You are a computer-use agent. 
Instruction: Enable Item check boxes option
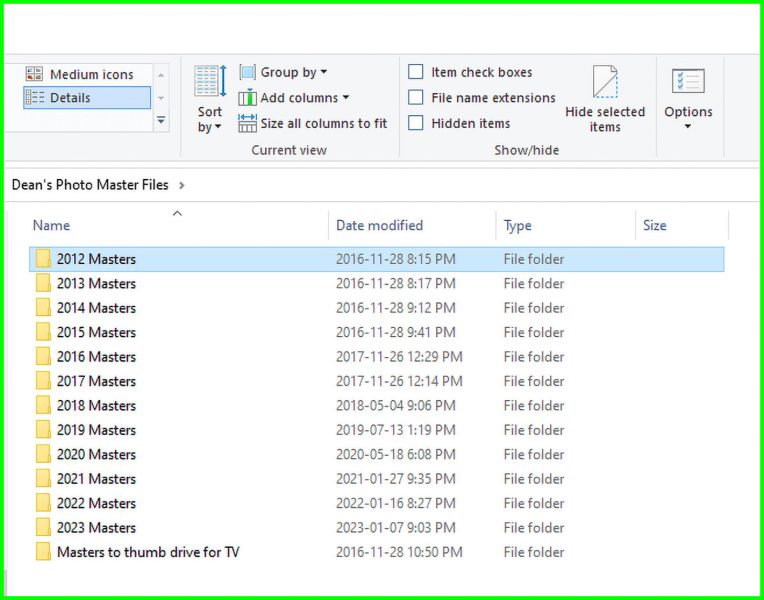(416, 72)
